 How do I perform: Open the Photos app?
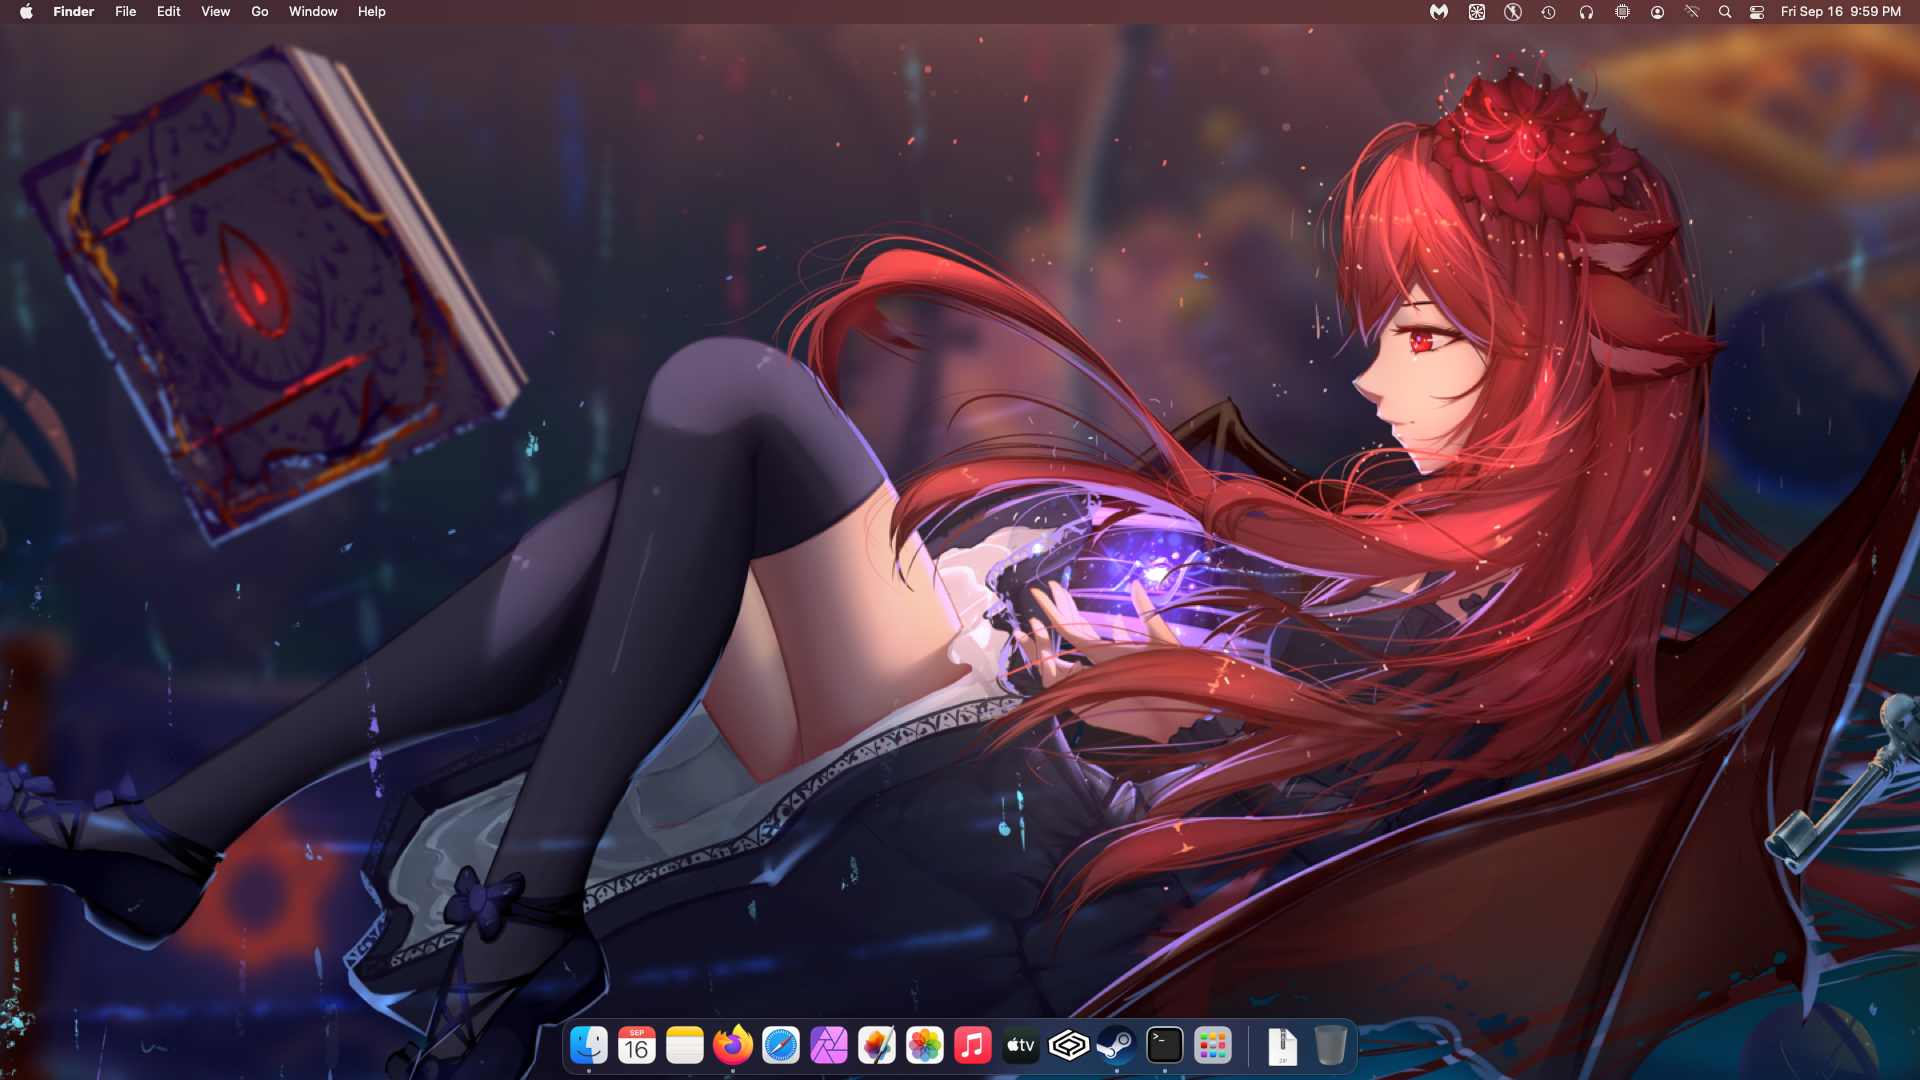925,1046
